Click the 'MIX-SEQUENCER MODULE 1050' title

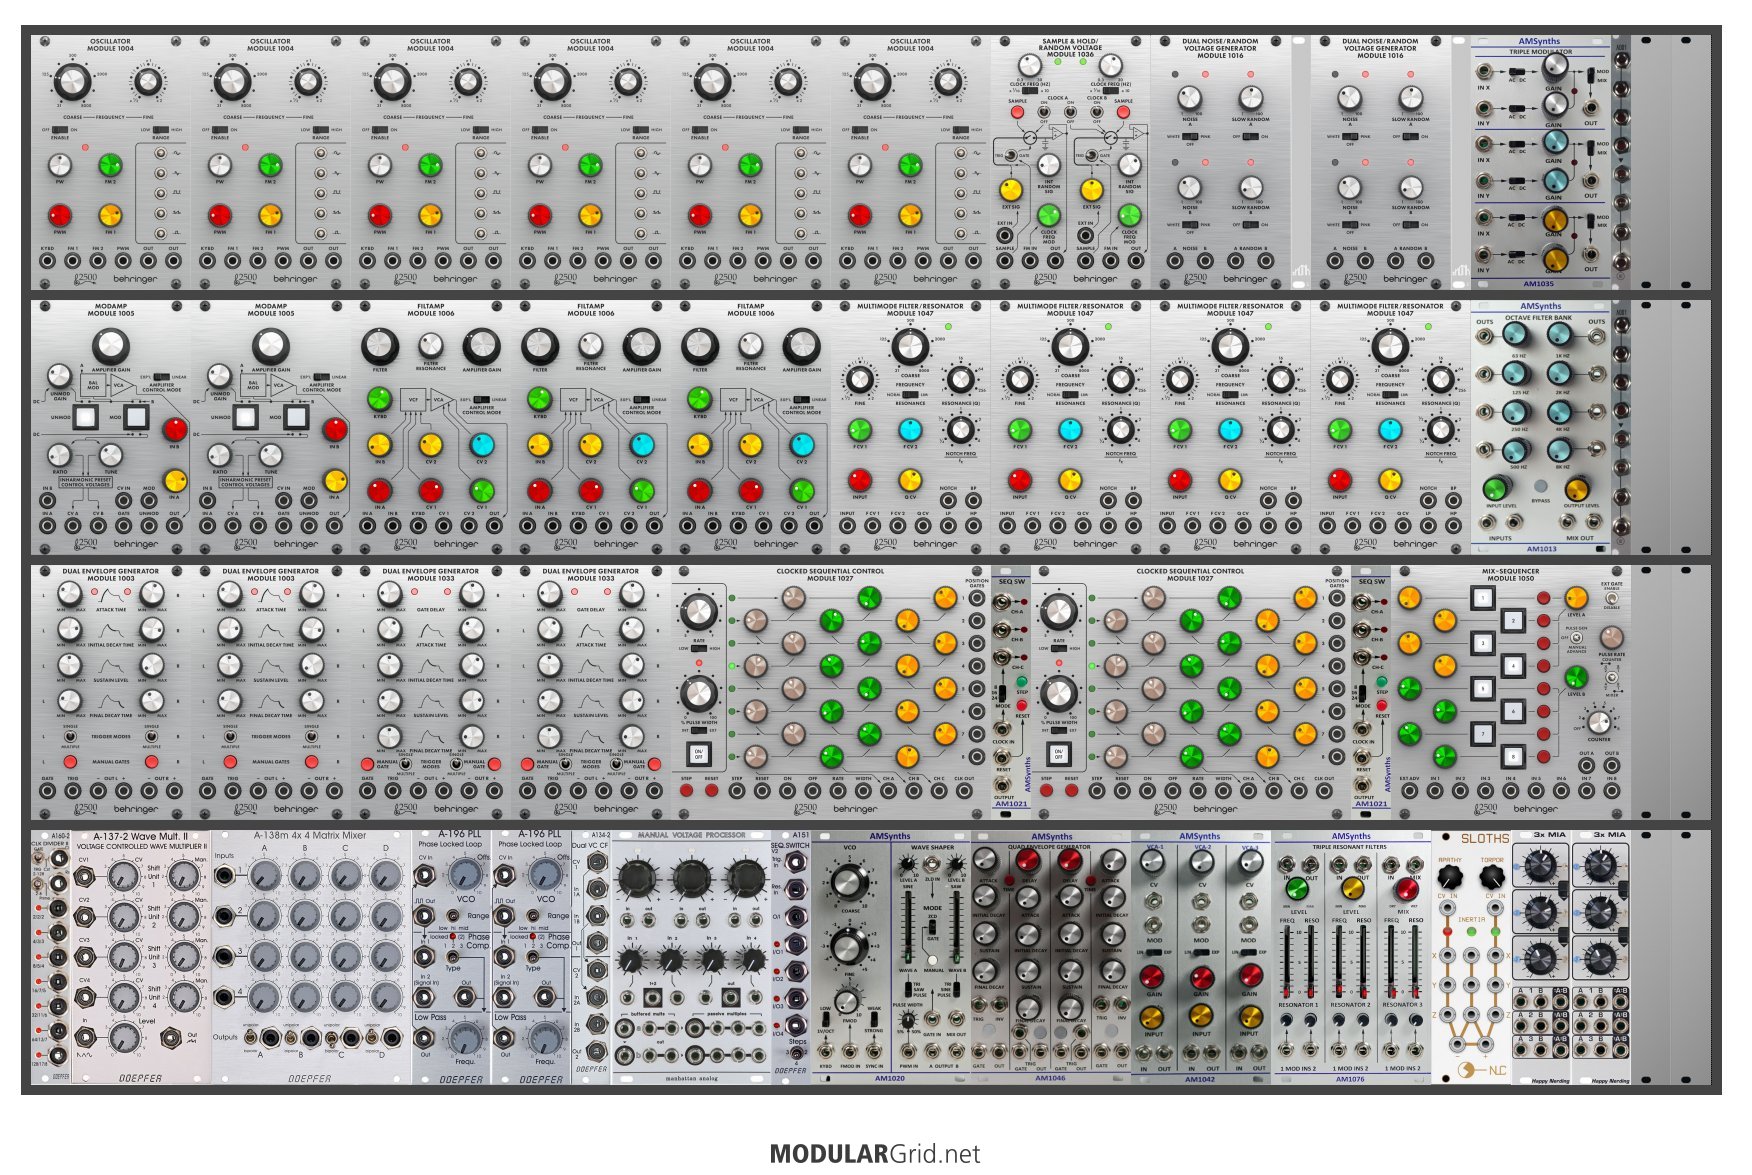[1510, 575]
